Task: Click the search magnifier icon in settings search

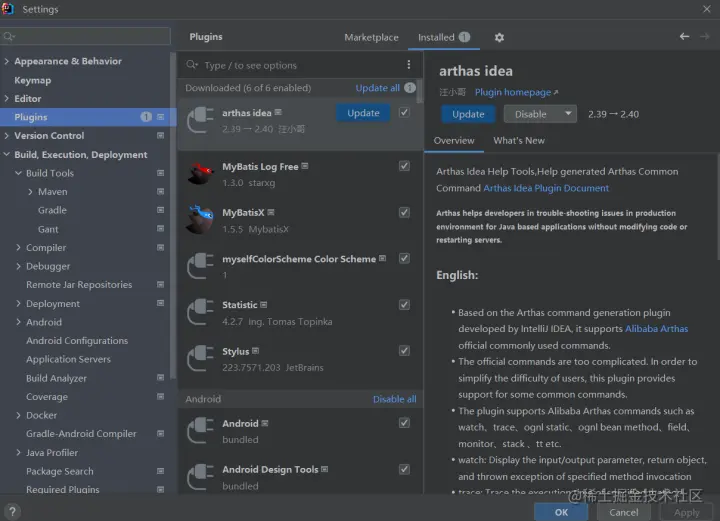Action: (x=9, y=36)
